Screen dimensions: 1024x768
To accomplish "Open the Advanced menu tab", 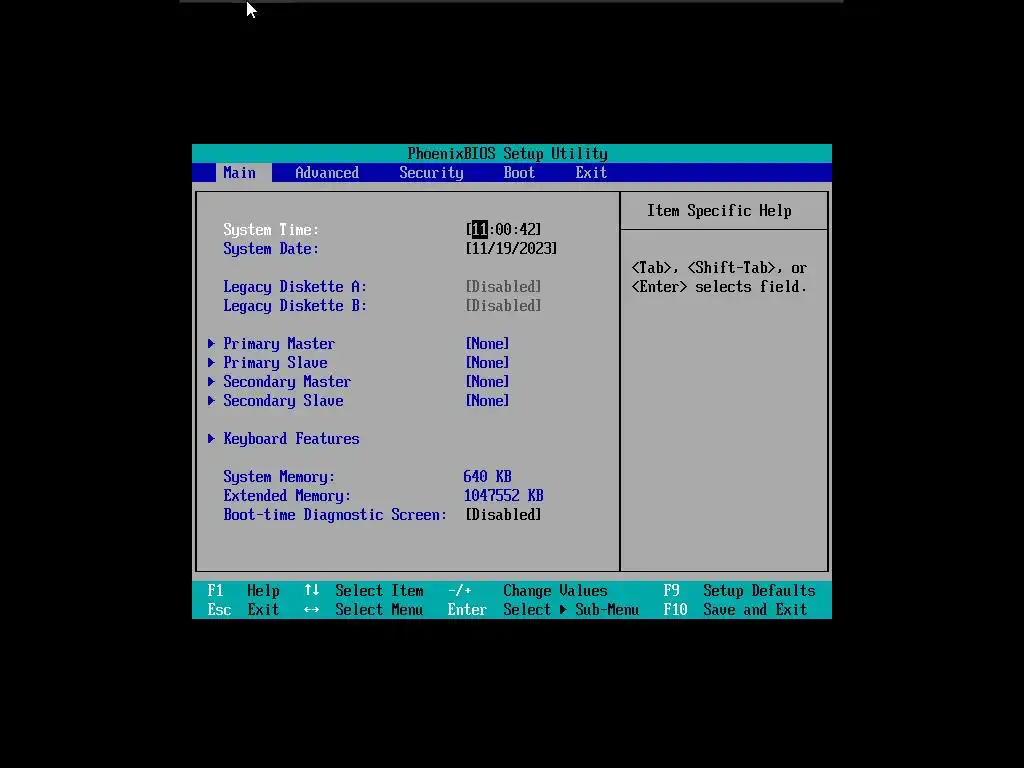I will [327, 172].
